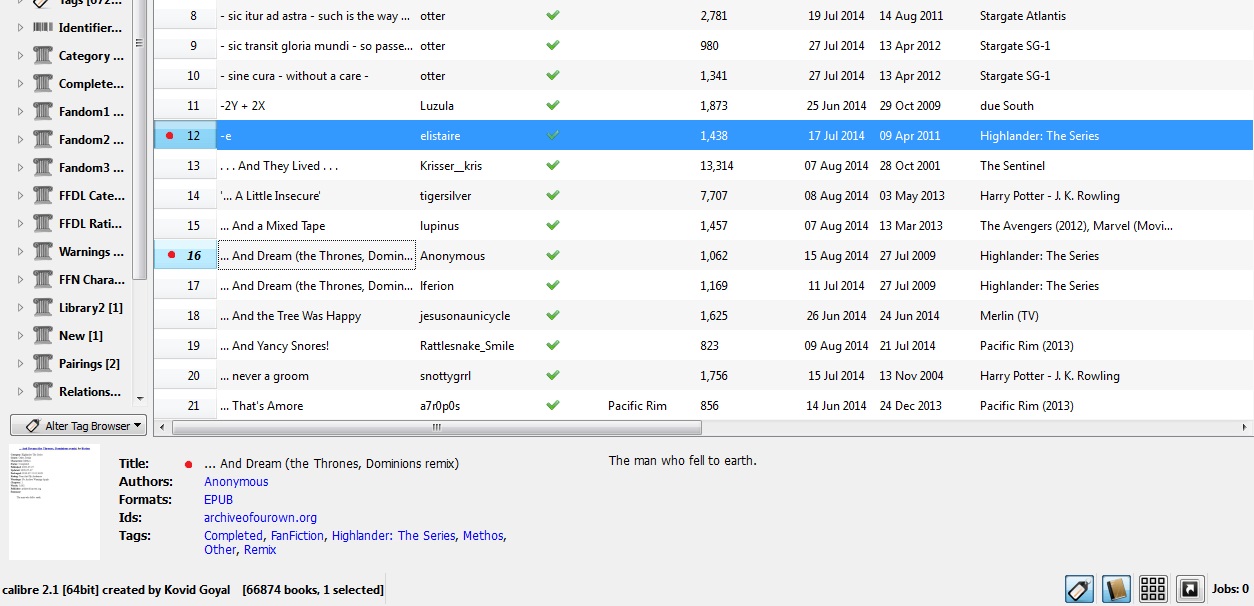The image size is (1254, 606).
Task: Click the green checkmark in the ... That's Amore row
Action: [x=553, y=406]
